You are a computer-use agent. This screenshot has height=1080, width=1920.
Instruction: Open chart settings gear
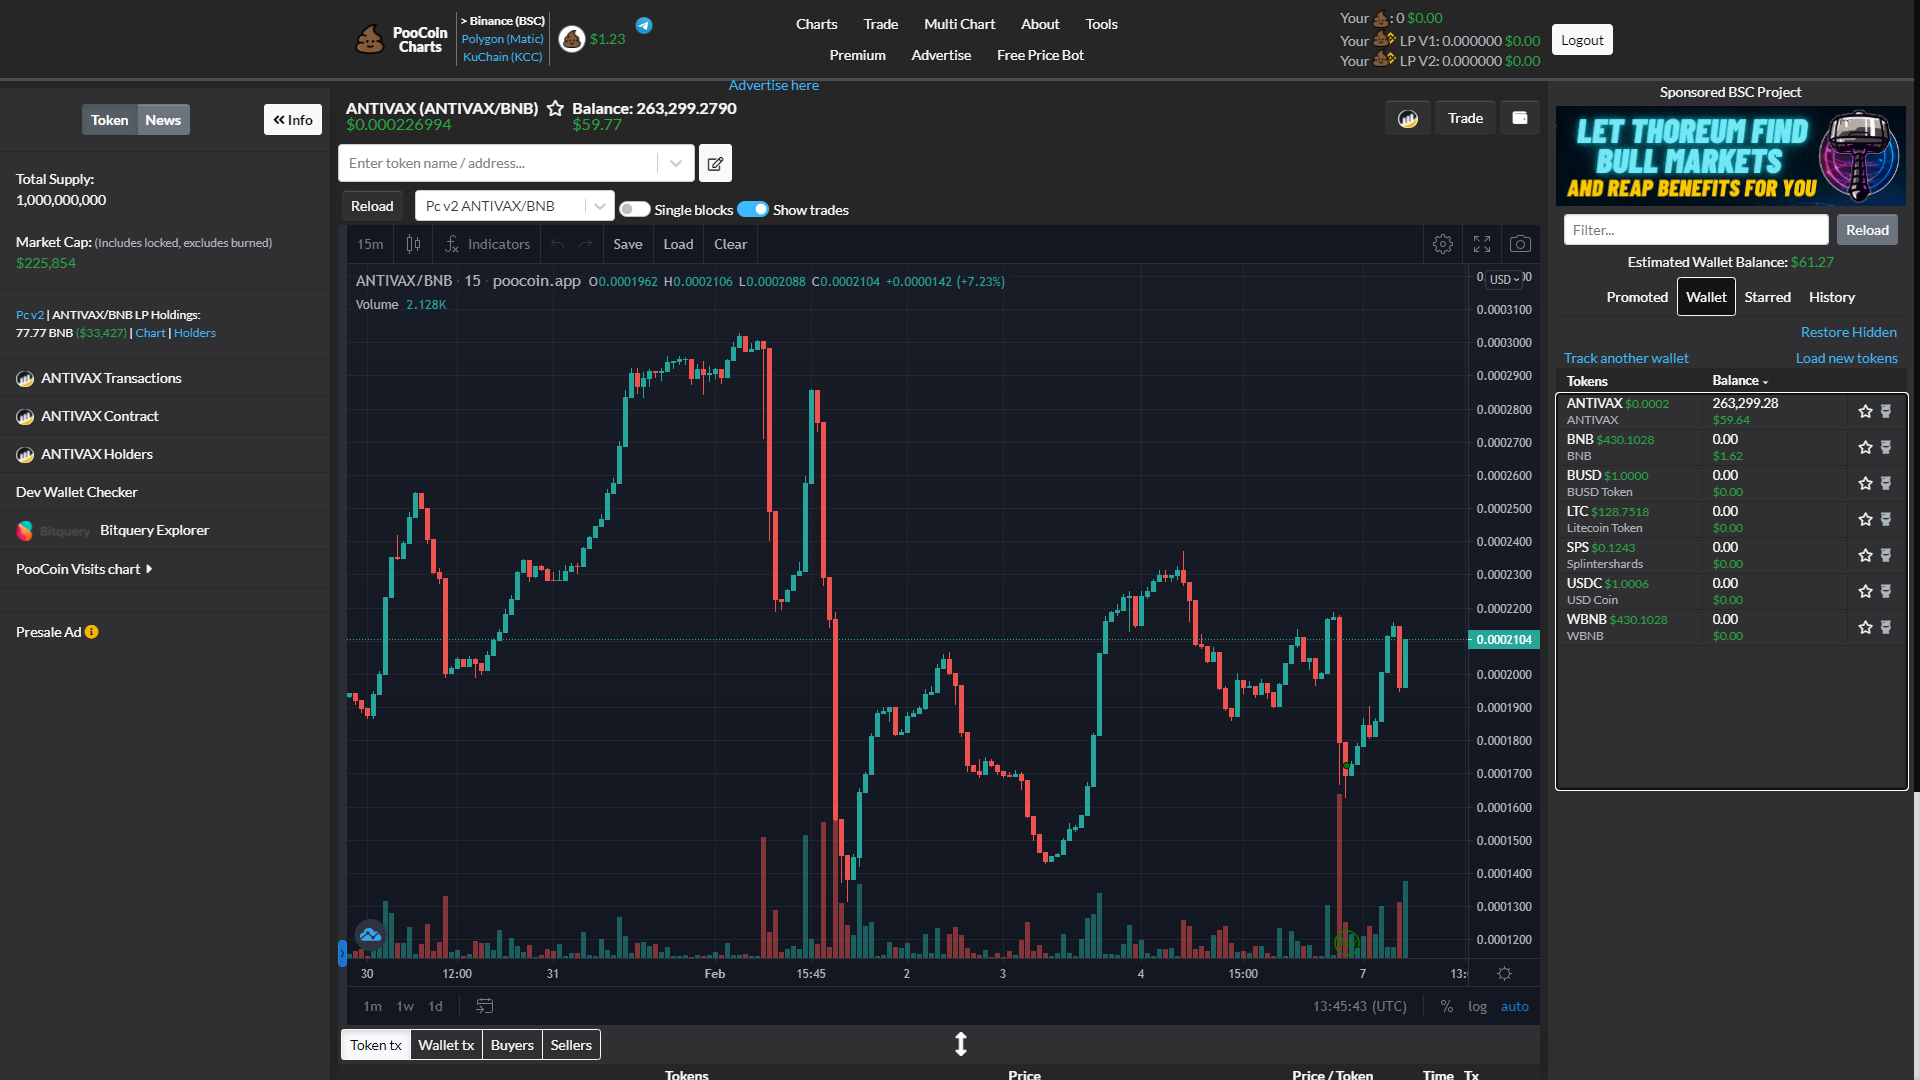(1442, 244)
